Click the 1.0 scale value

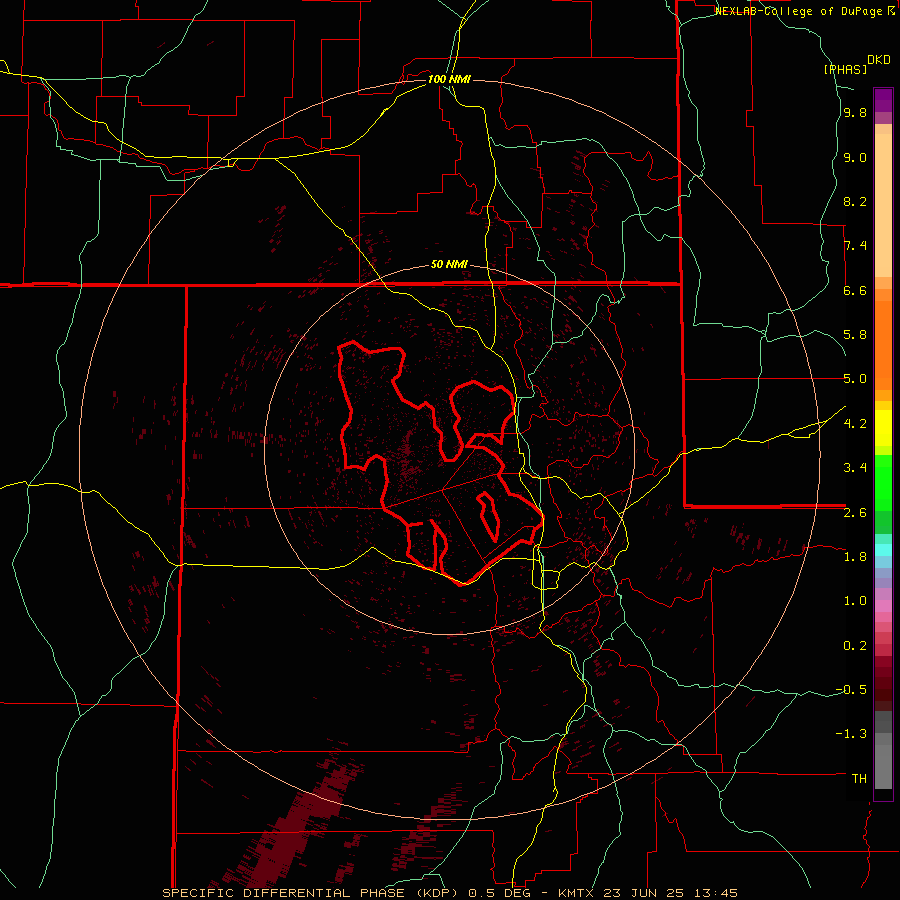pos(855,601)
